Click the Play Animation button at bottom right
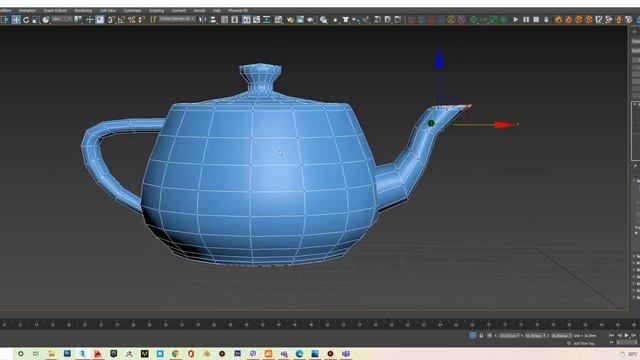 click(x=627, y=336)
